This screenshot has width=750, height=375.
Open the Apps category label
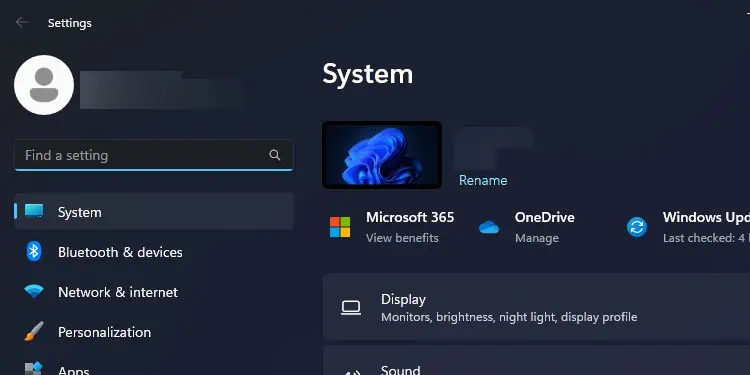pos(74,370)
